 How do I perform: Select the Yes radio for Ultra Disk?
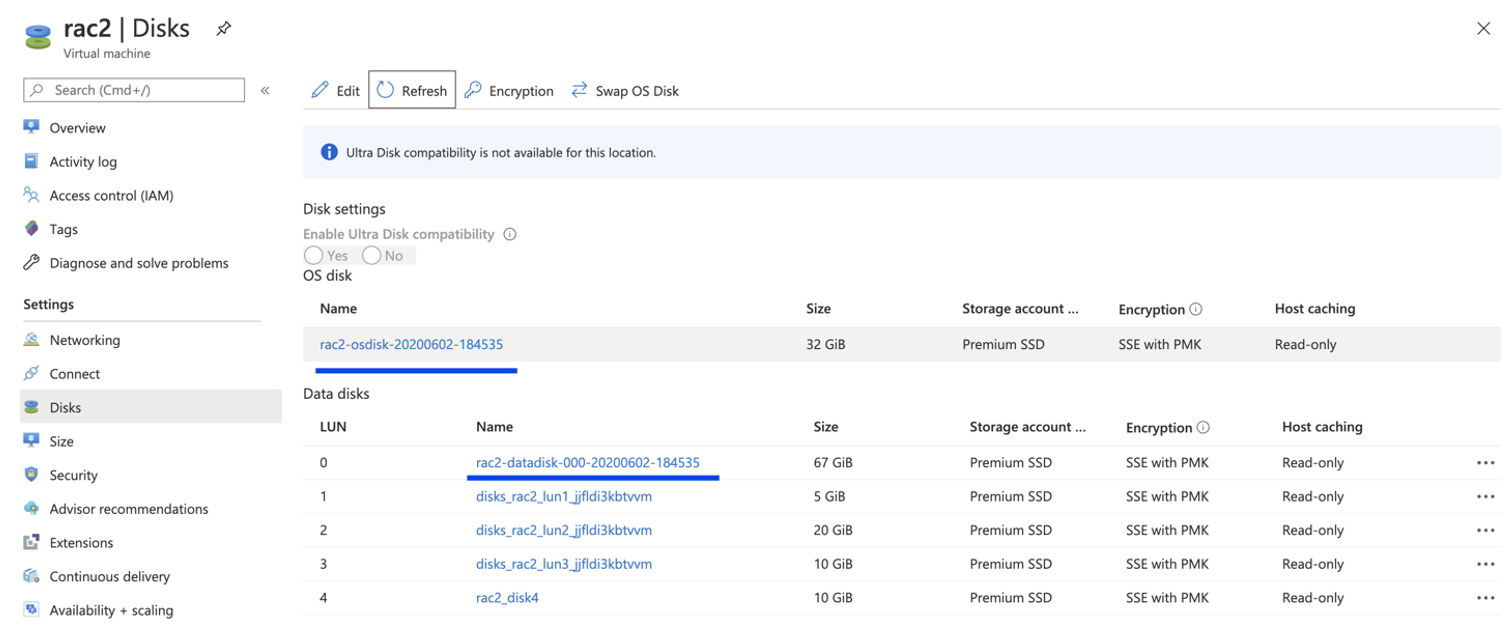[x=314, y=255]
